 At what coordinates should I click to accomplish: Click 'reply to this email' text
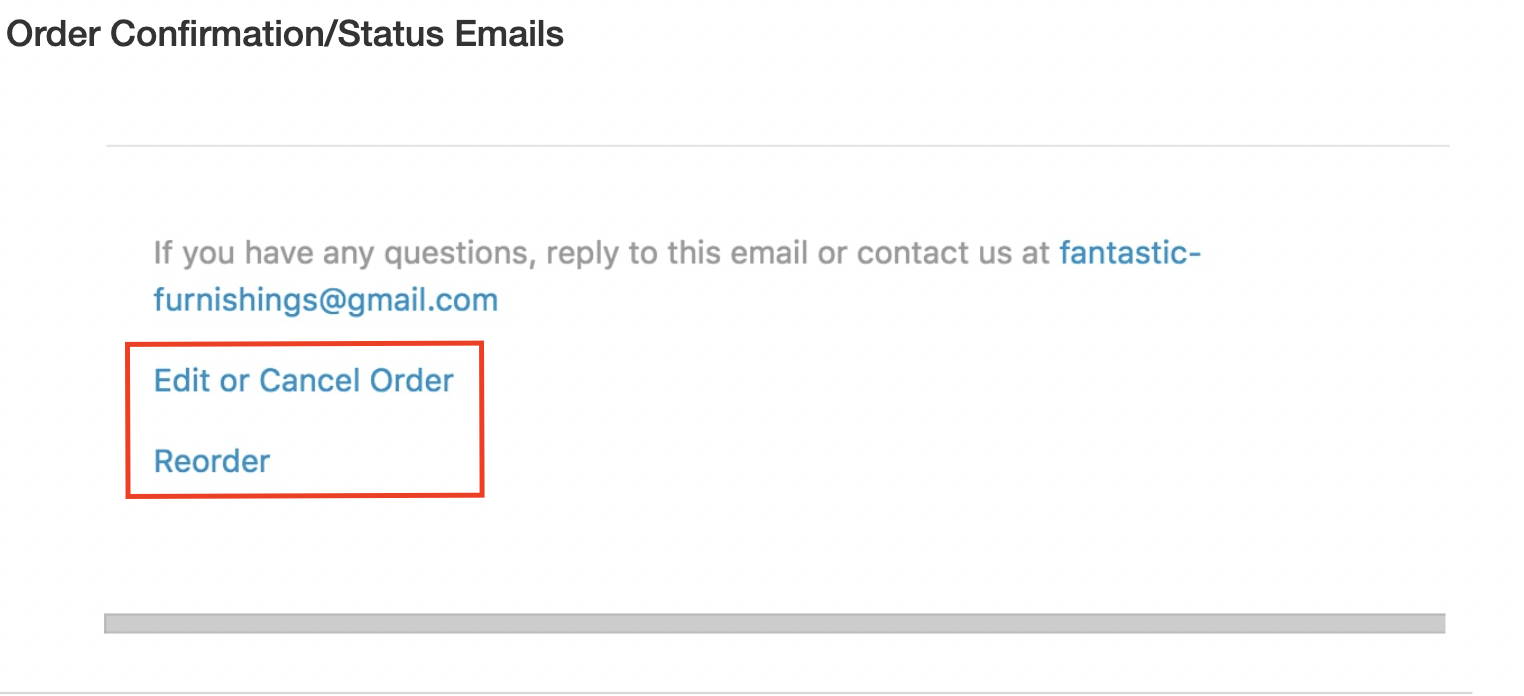click(x=677, y=253)
